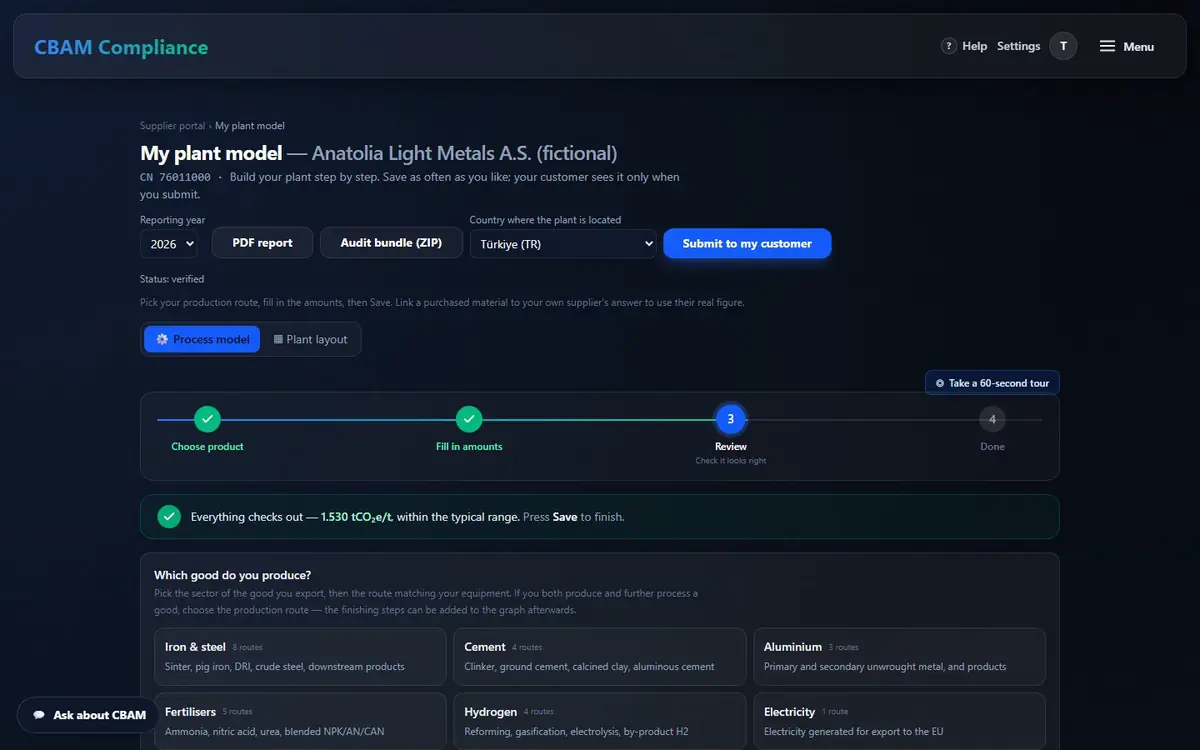Image resolution: width=1200 pixels, height=750 pixels.
Task: Open the Help link text
Action: [974, 46]
